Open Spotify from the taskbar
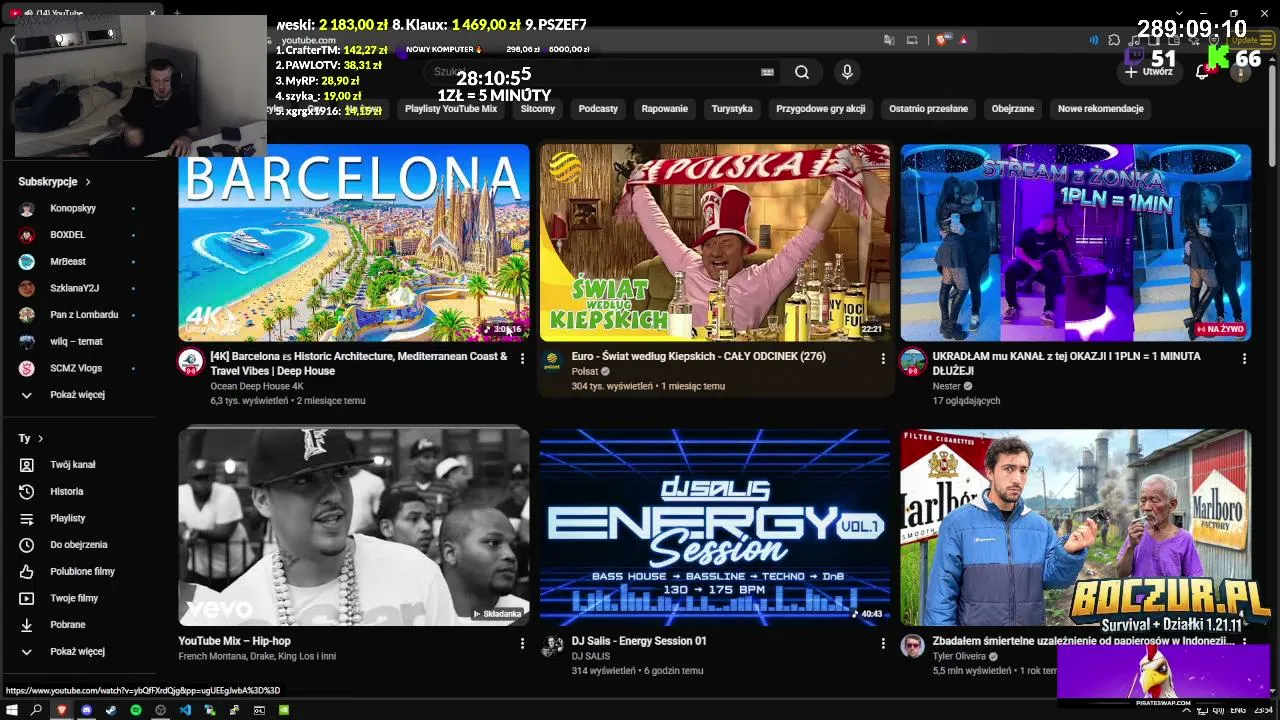Screen dimensions: 1280x720 (136, 710)
